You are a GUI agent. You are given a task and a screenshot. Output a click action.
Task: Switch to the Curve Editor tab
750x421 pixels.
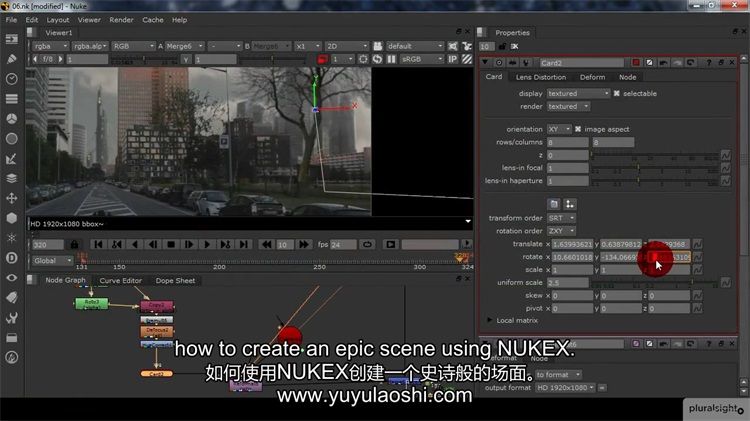(x=121, y=281)
